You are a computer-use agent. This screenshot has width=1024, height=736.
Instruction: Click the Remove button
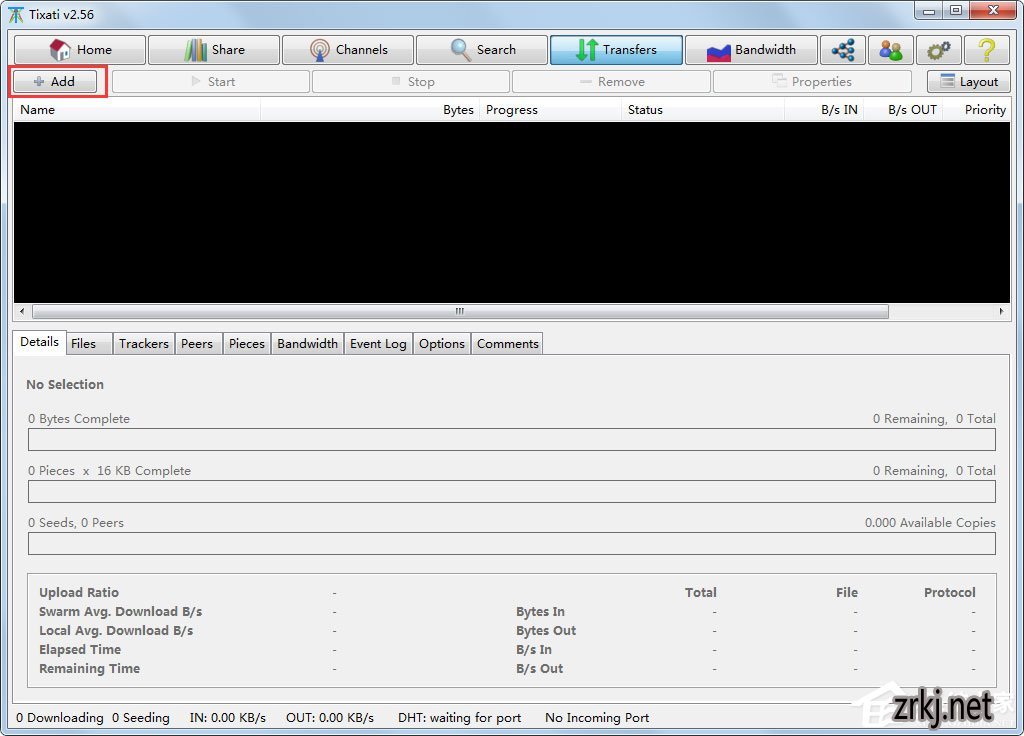(611, 82)
